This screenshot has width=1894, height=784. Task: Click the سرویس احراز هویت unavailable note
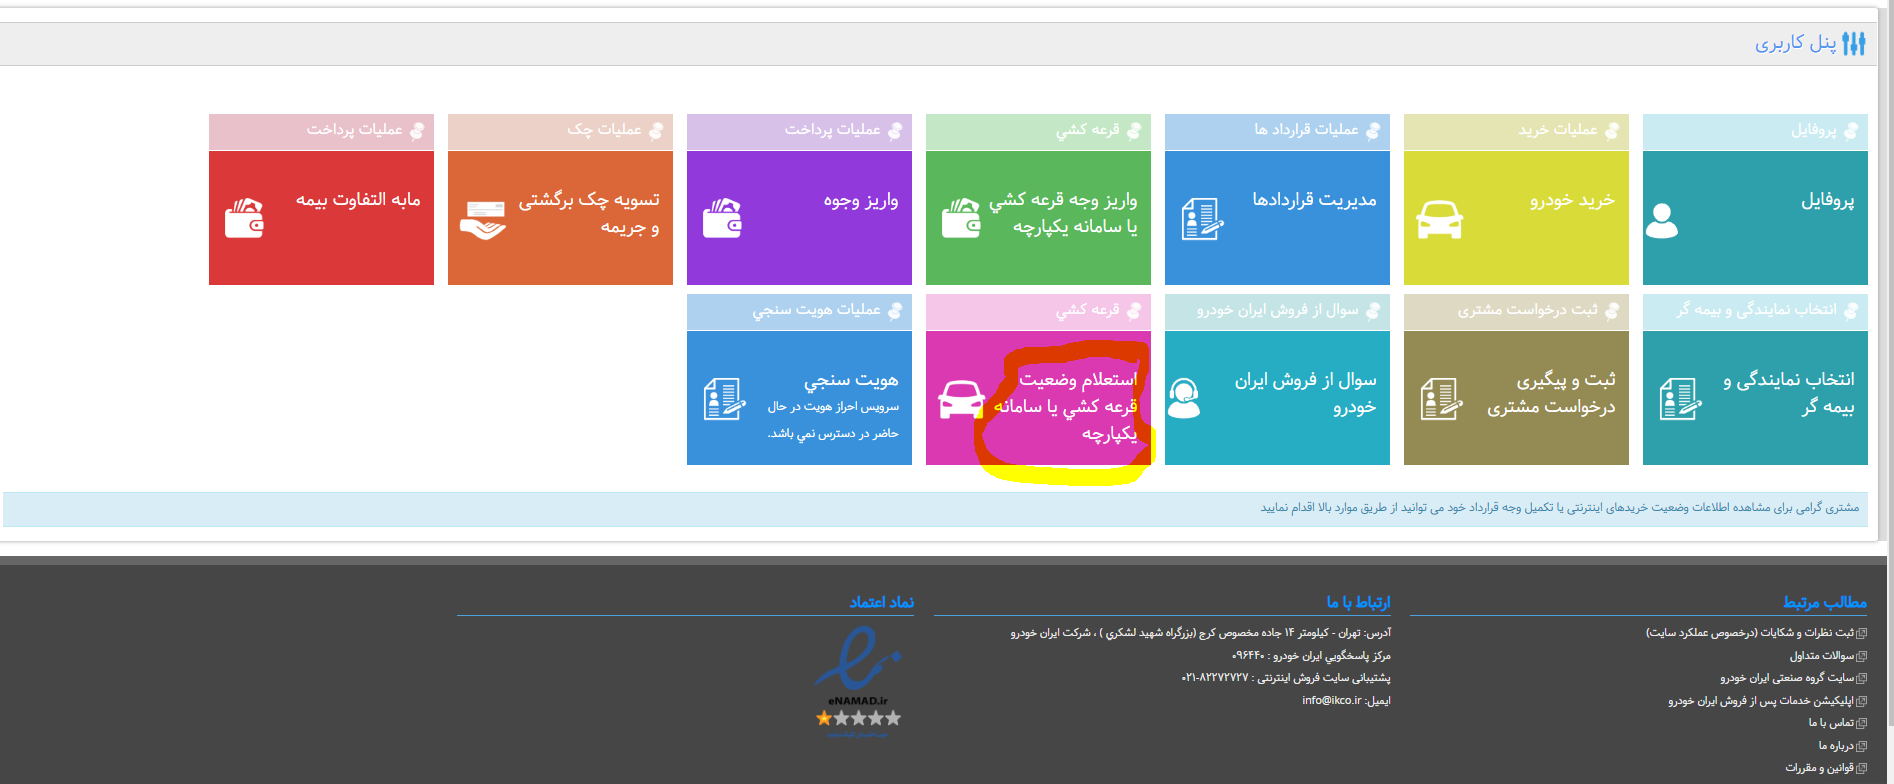pyautogui.click(x=833, y=420)
